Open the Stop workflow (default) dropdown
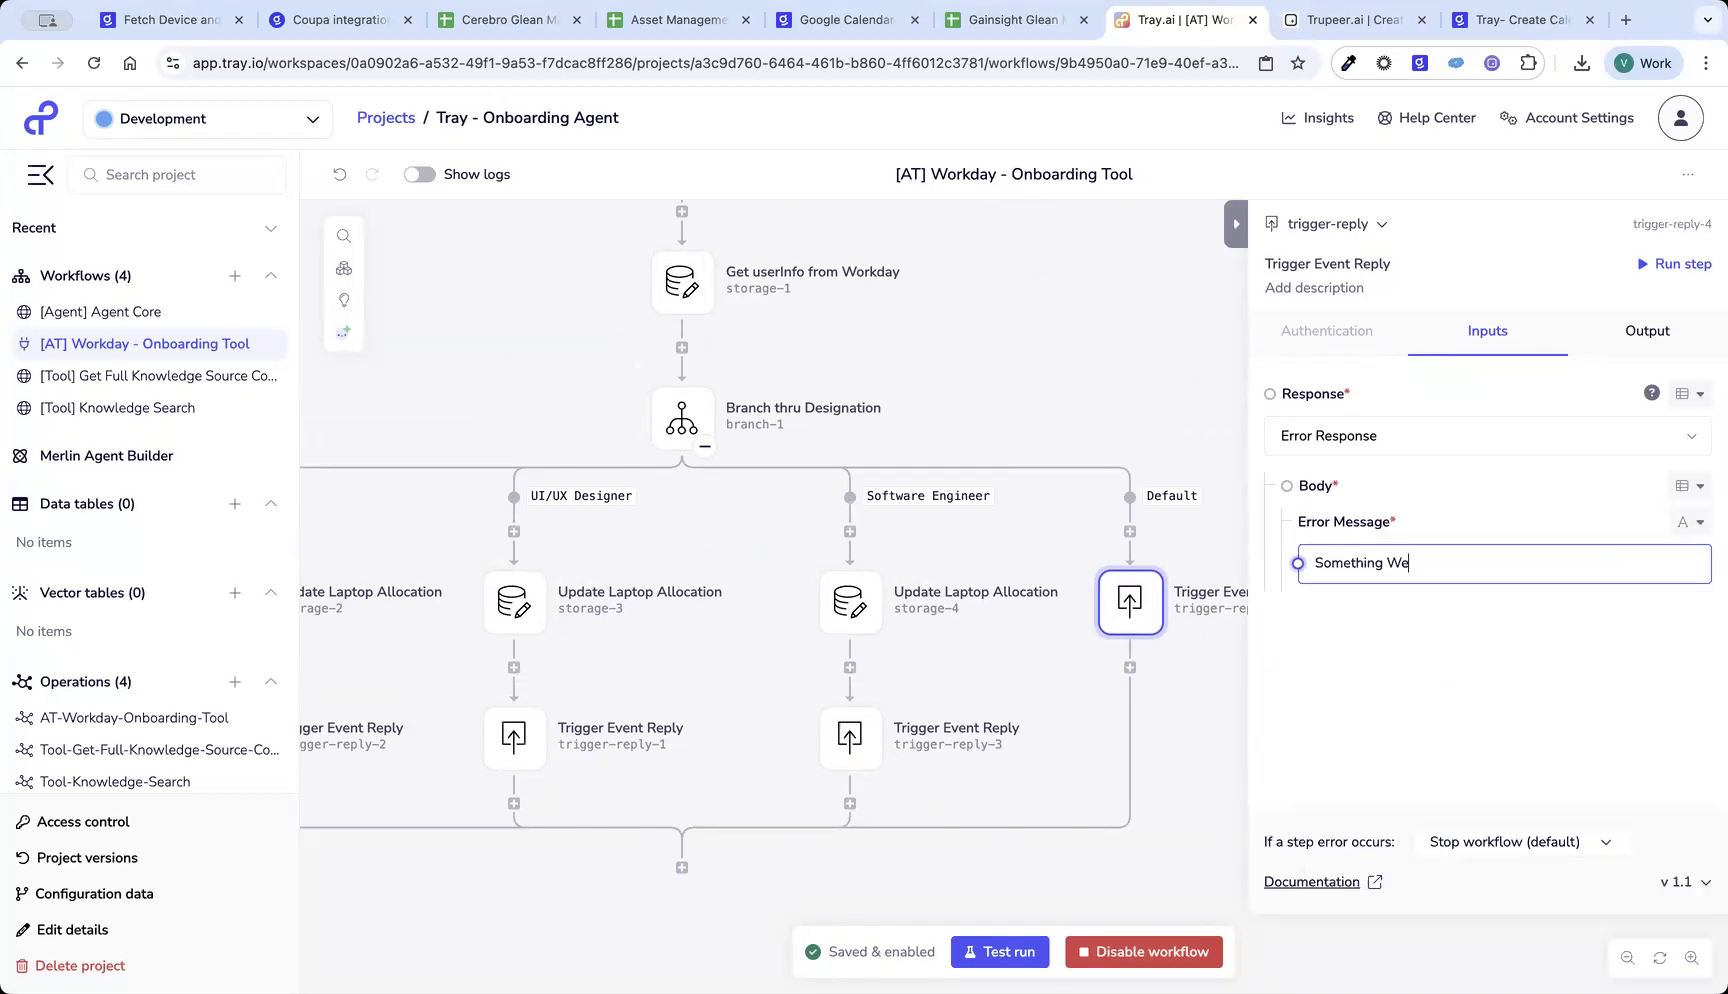The width and height of the screenshot is (1728, 994). point(1520,841)
